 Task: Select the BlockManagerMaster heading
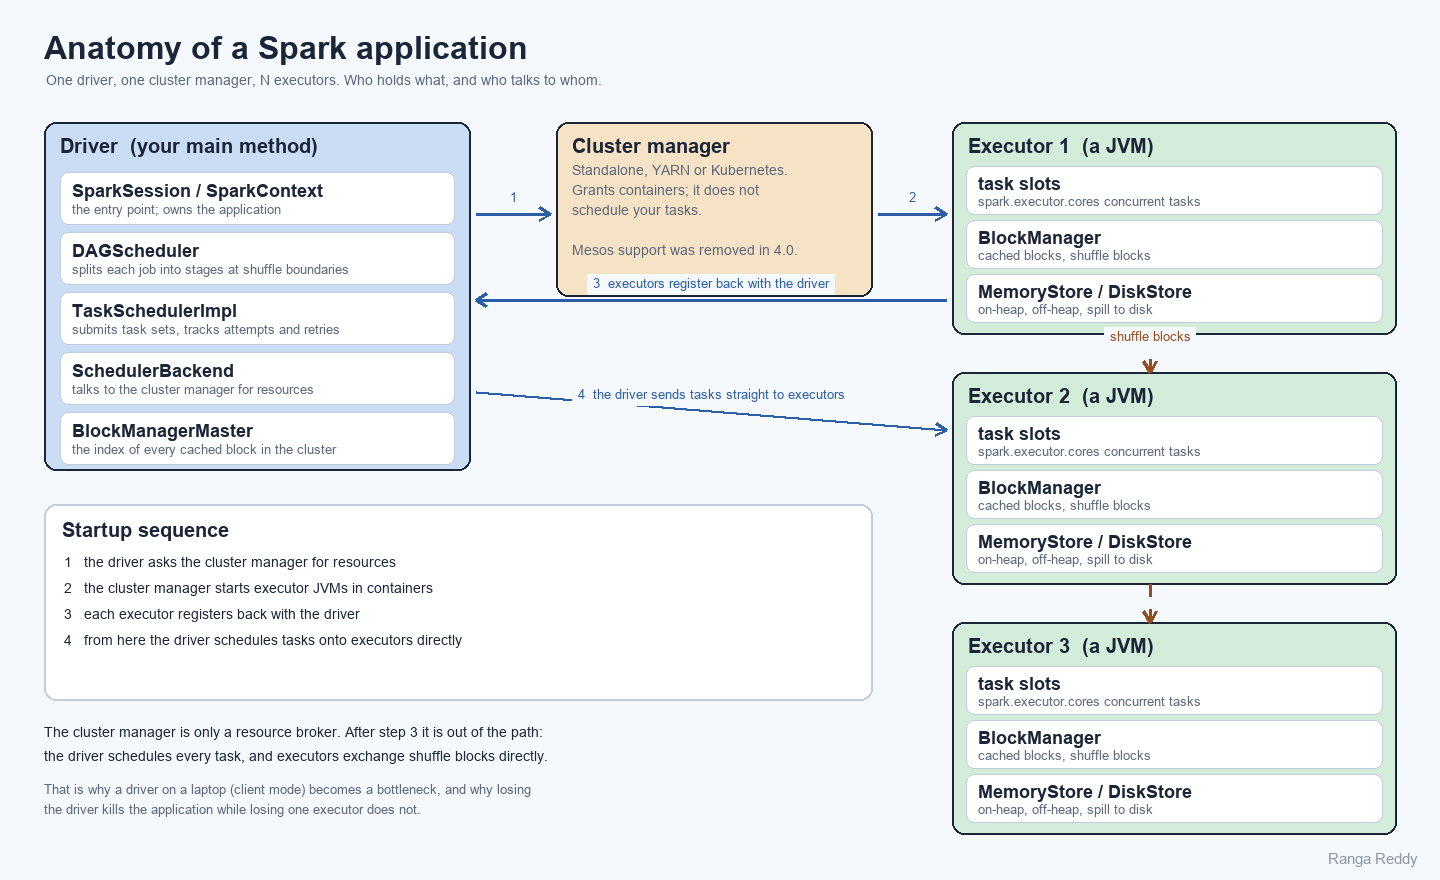162,431
